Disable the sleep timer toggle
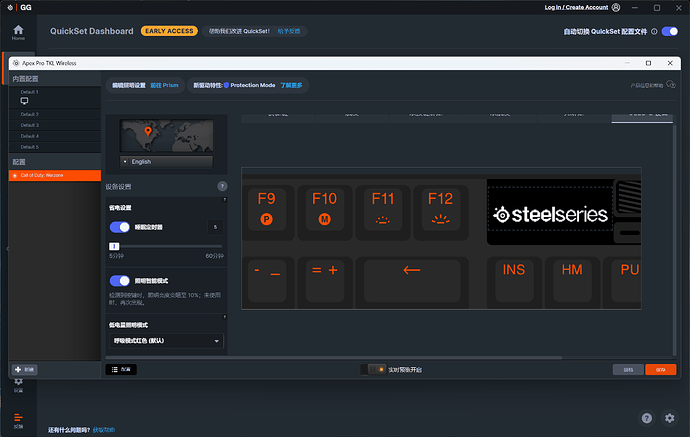This screenshot has height=437, width=690. coord(119,227)
